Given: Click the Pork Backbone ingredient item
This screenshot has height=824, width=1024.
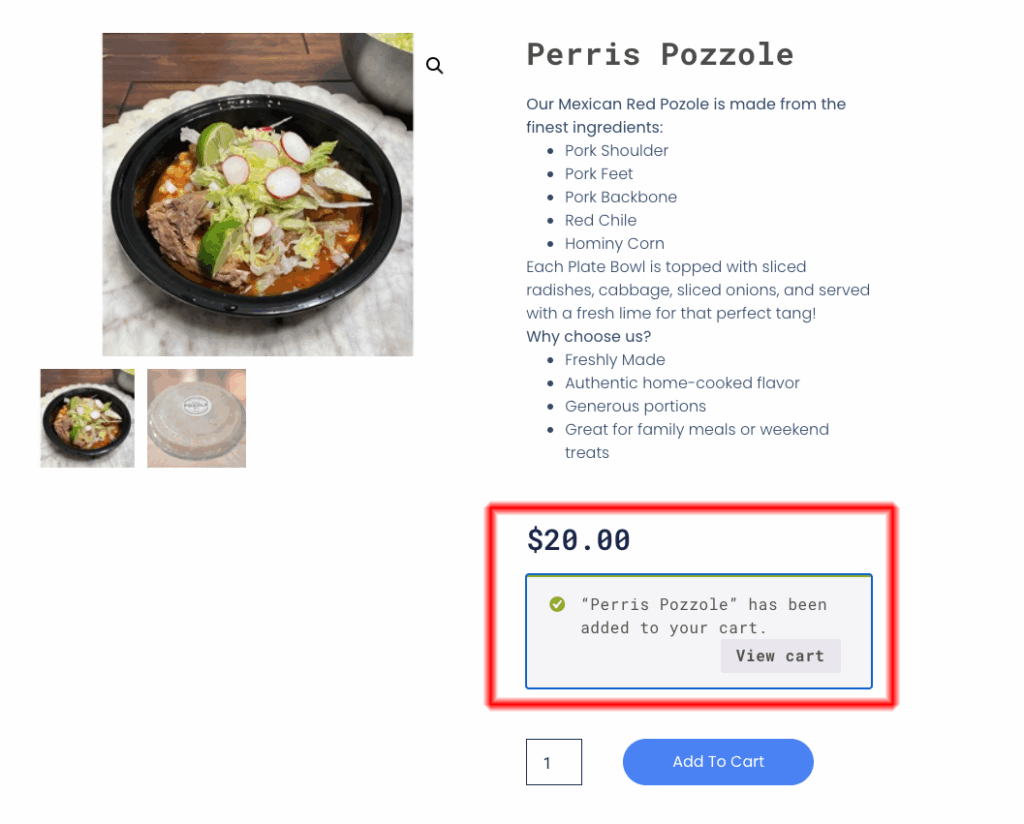Looking at the screenshot, I should (x=620, y=197).
